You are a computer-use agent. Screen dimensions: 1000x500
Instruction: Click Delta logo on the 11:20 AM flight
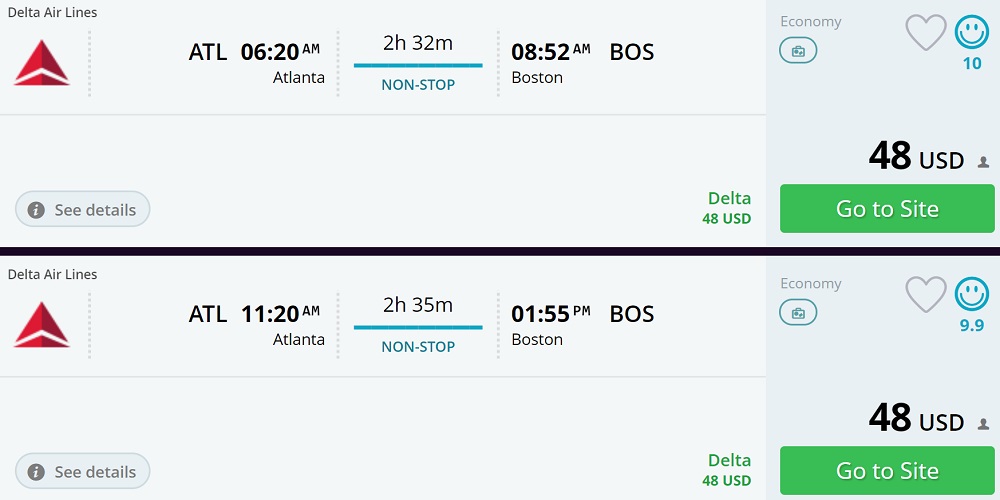42,325
